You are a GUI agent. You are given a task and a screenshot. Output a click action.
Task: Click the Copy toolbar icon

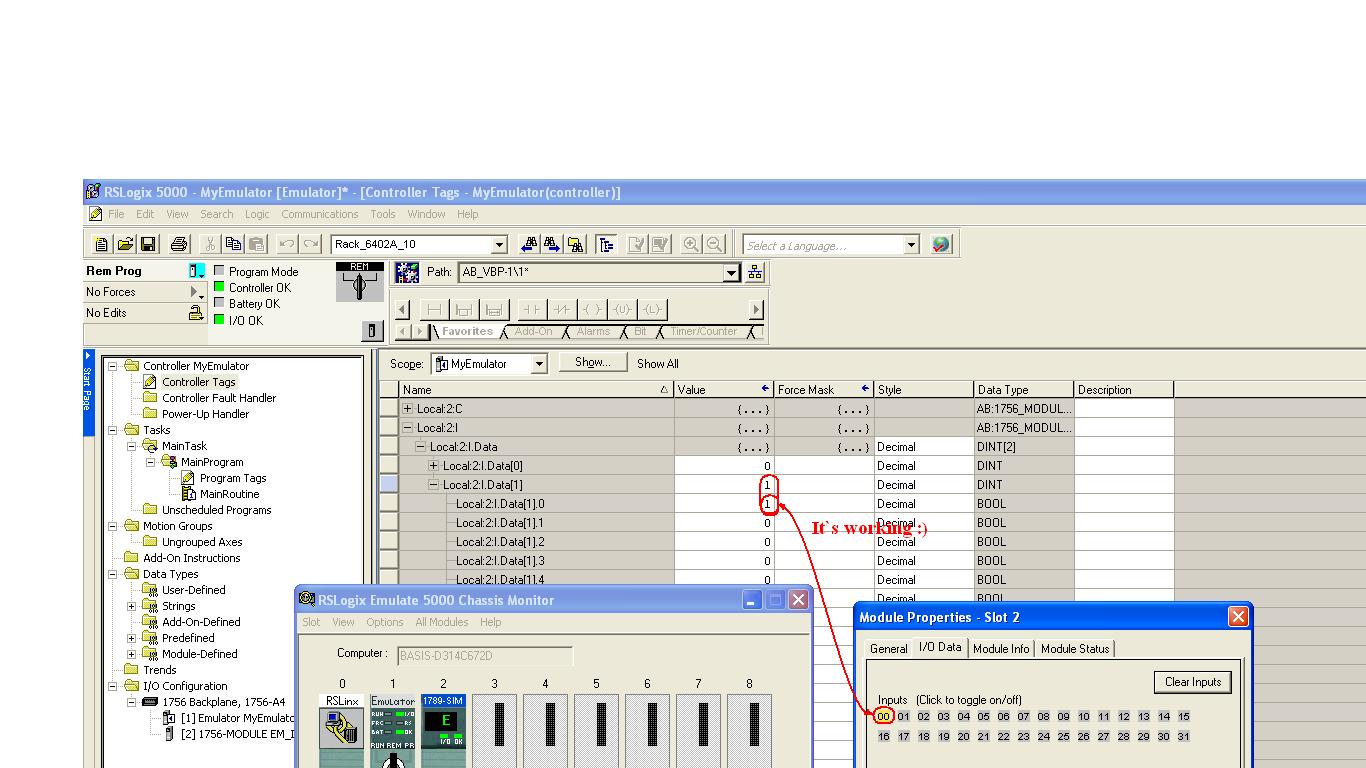click(233, 244)
